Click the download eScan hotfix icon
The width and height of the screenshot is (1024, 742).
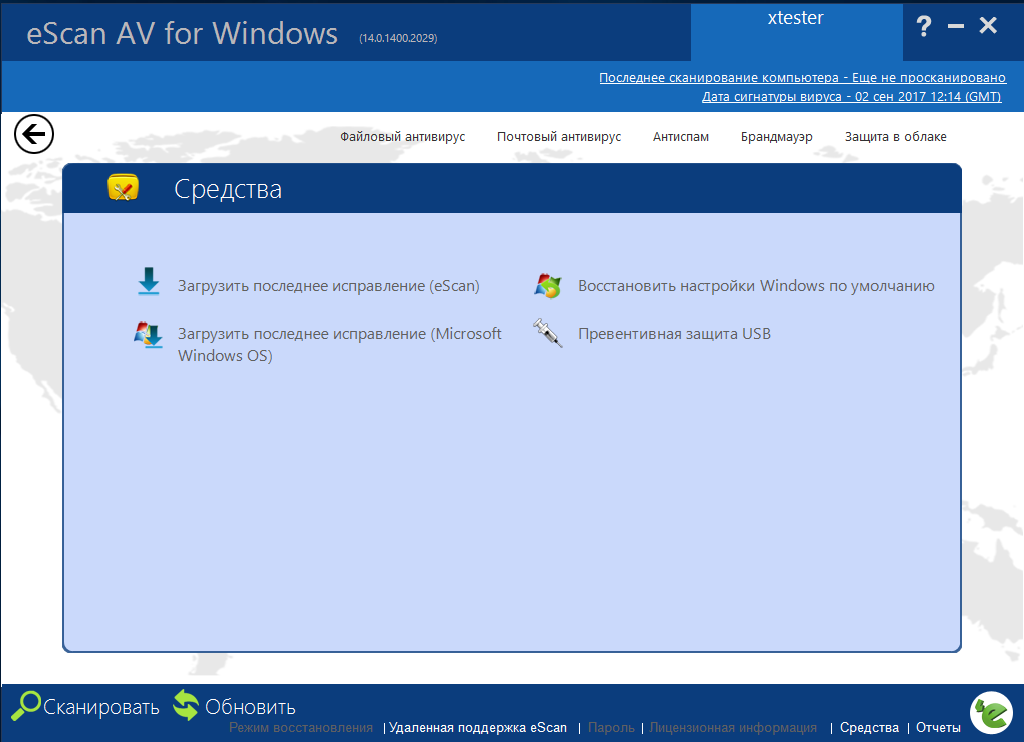pos(149,283)
